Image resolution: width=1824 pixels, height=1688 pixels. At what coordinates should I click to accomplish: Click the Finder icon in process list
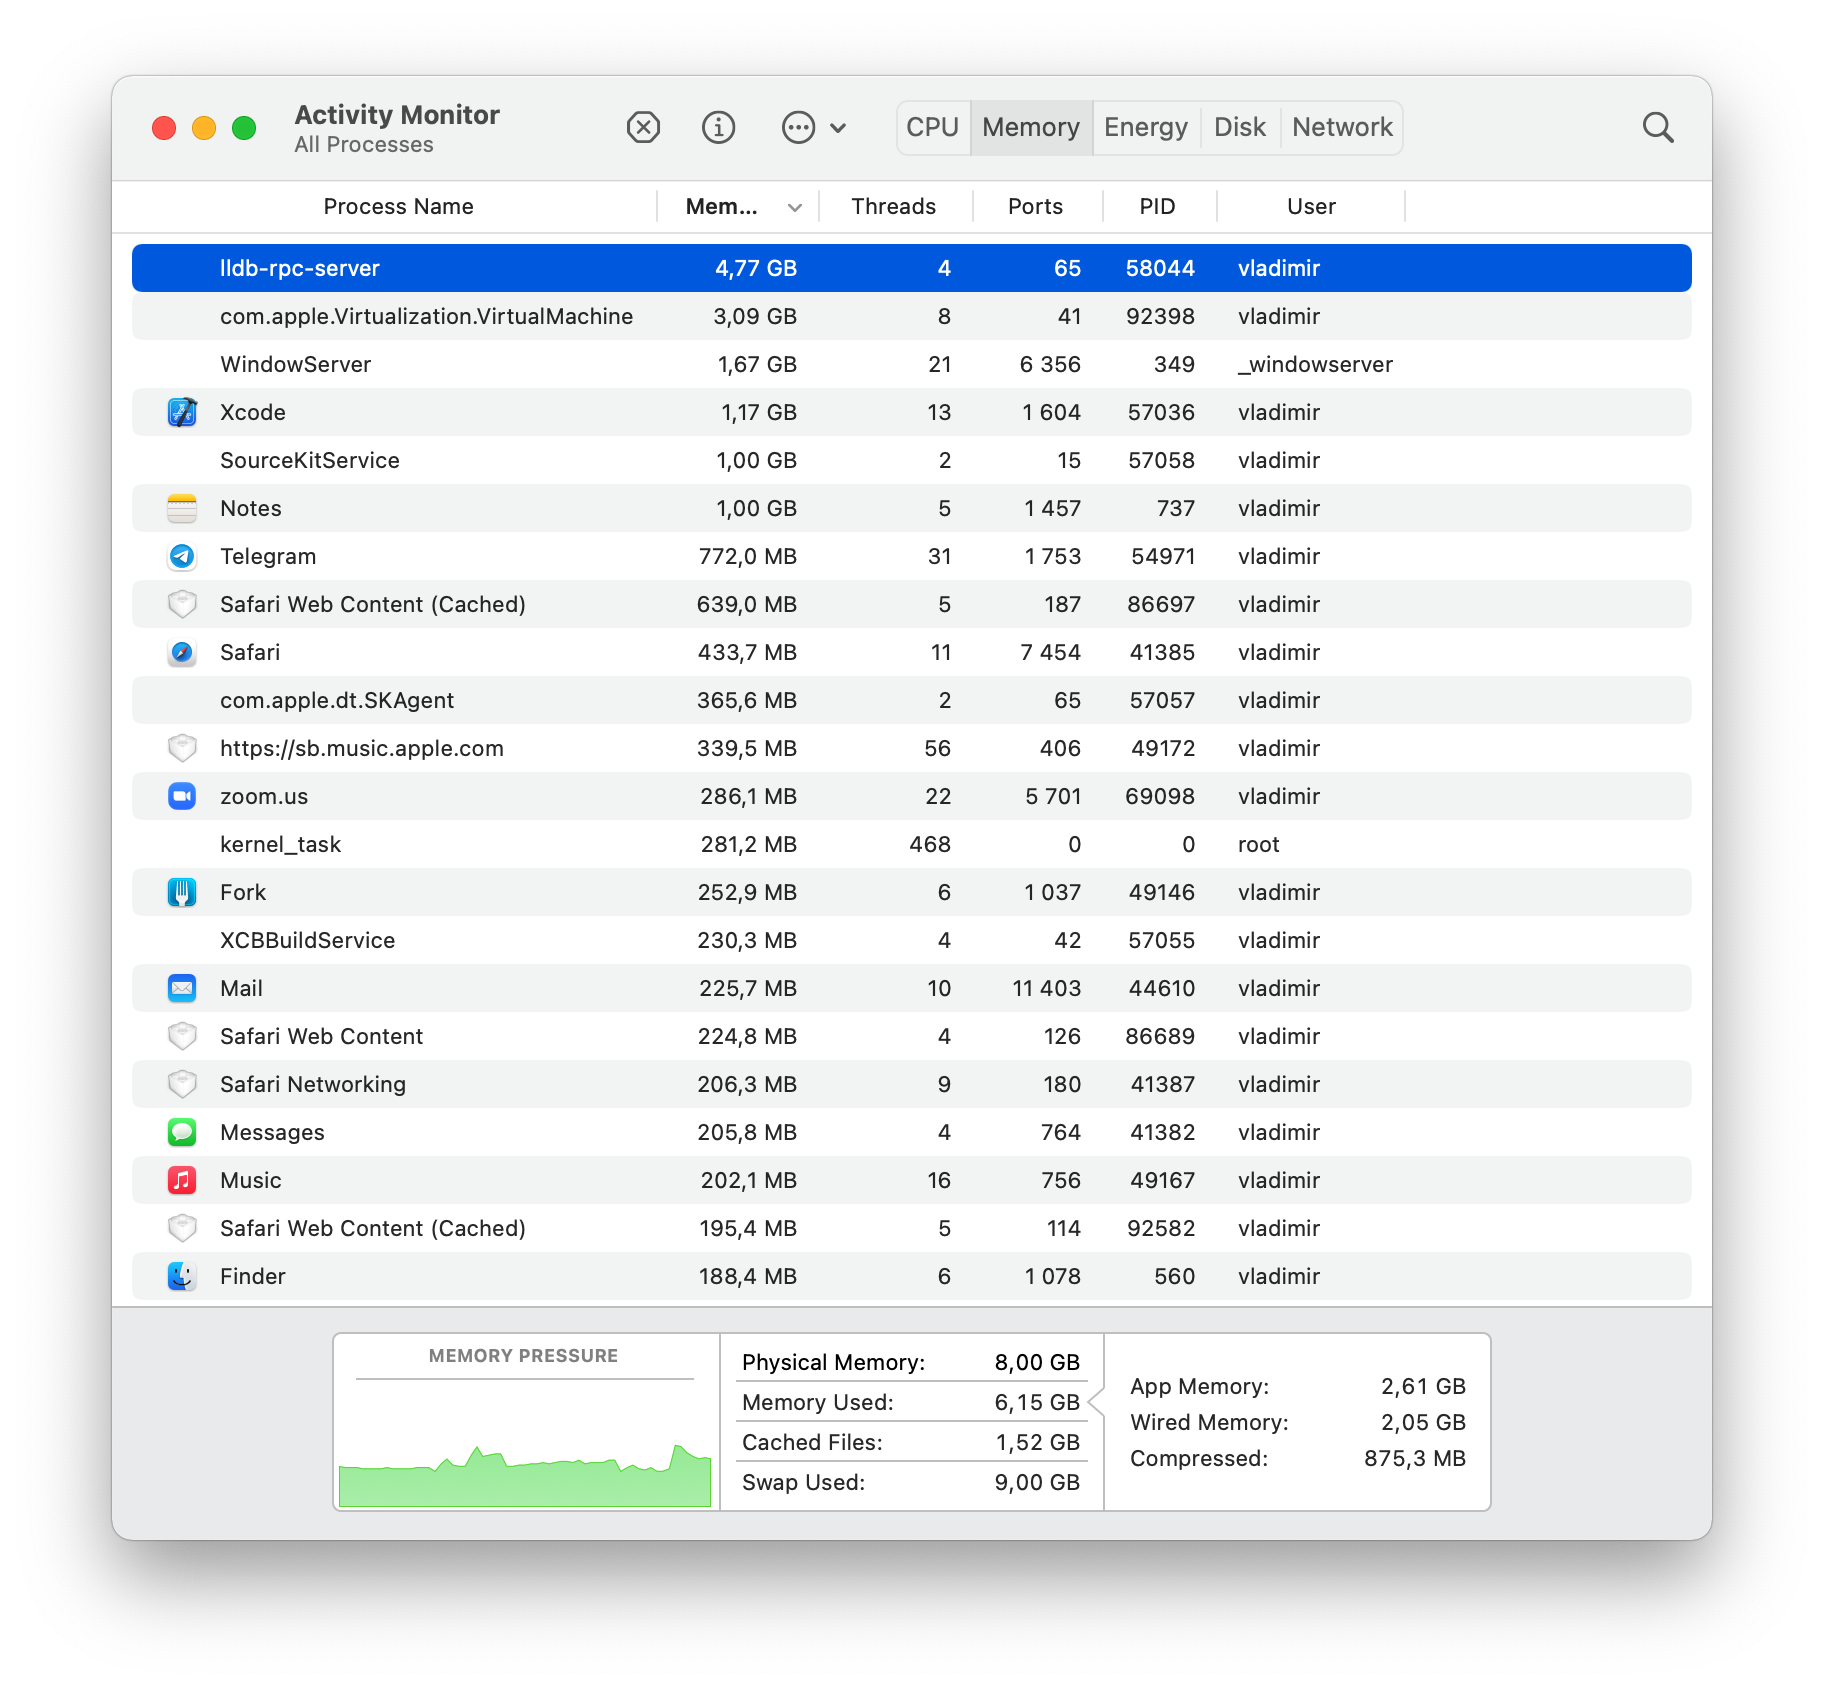pos(182,1276)
